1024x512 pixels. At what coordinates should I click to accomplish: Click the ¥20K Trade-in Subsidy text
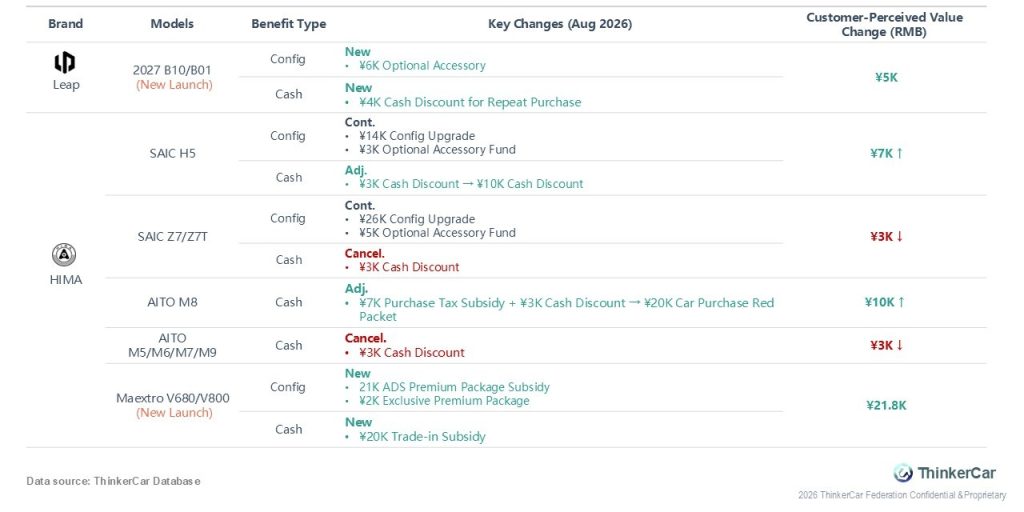[x=423, y=436]
